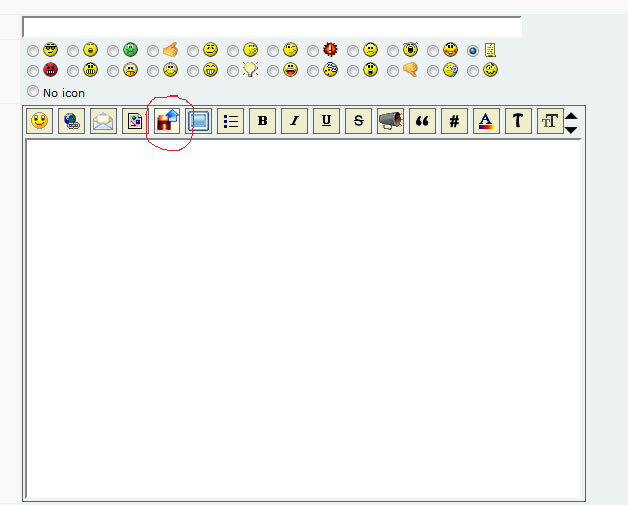The image size is (628, 505).
Task: Click the sad frowning smiley message icon
Action: [x=370, y=50]
